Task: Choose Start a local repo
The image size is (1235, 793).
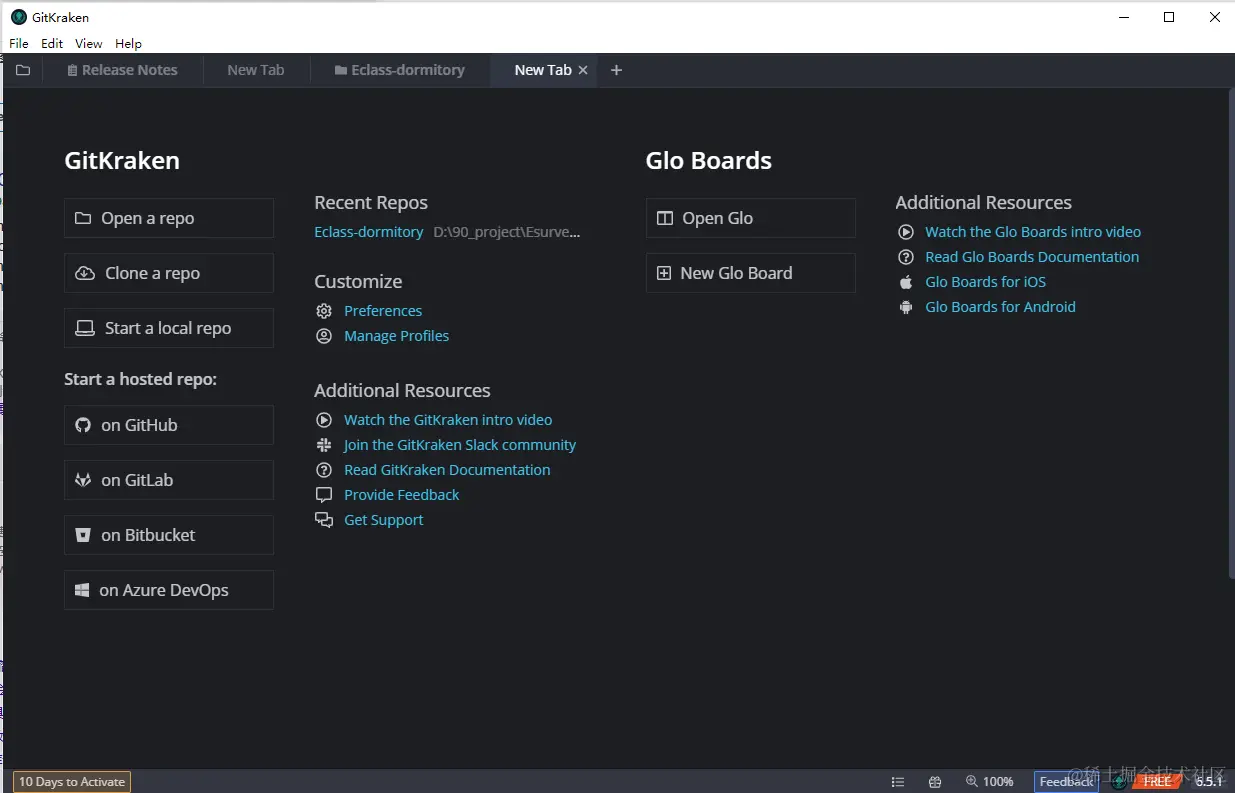Action: (169, 328)
